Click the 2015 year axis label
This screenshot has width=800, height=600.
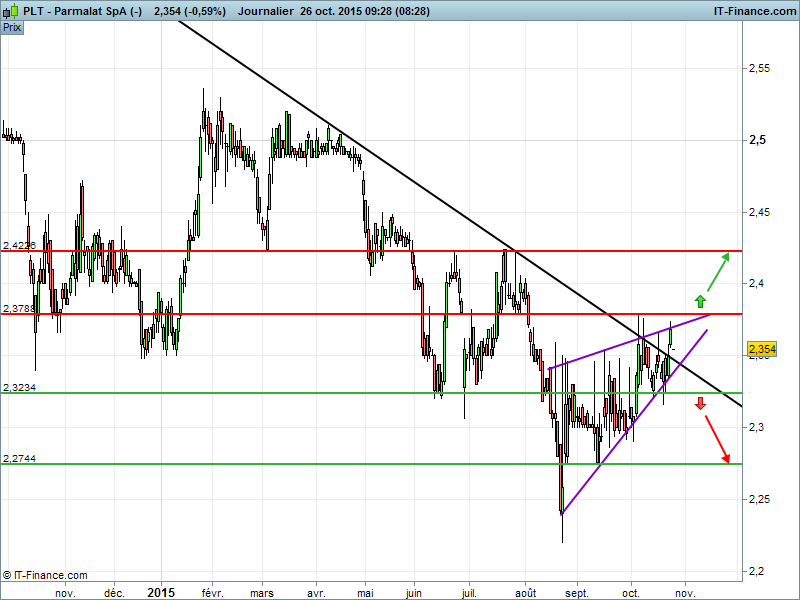[161, 592]
